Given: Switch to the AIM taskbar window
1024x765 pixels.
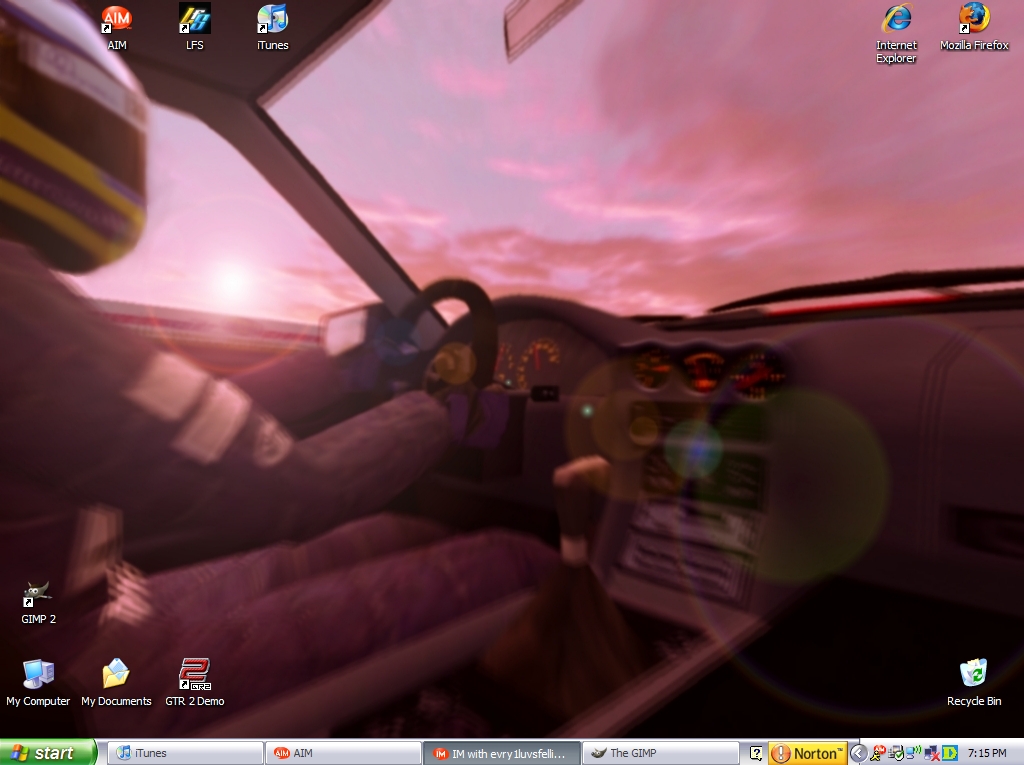Looking at the screenshot, I should (x=344, y=753).
